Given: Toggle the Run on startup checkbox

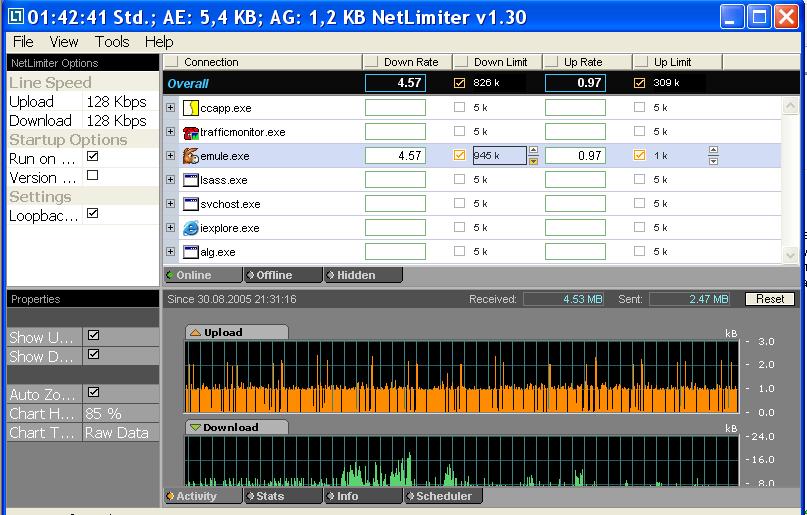Looking at the screenshot, I should tap(93, 156).
